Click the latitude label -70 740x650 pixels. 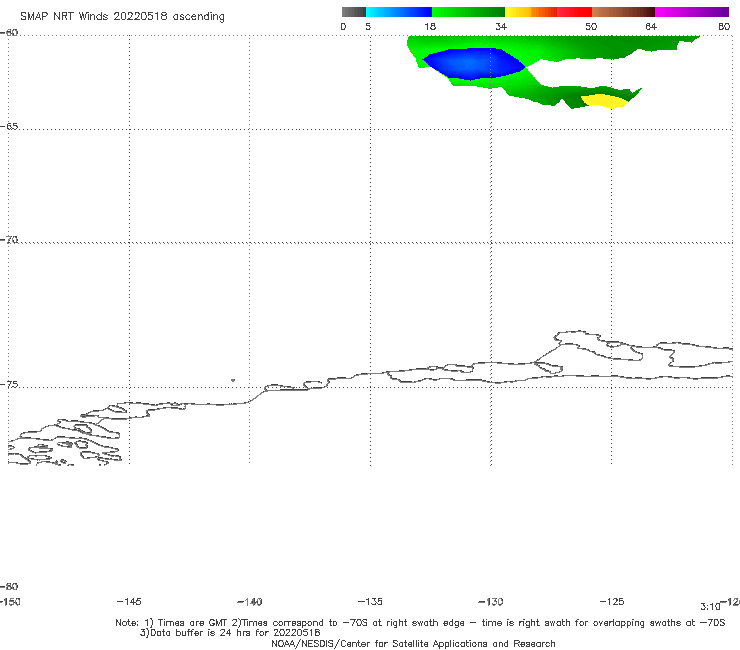pyautogui.click(x=9, y=240)
